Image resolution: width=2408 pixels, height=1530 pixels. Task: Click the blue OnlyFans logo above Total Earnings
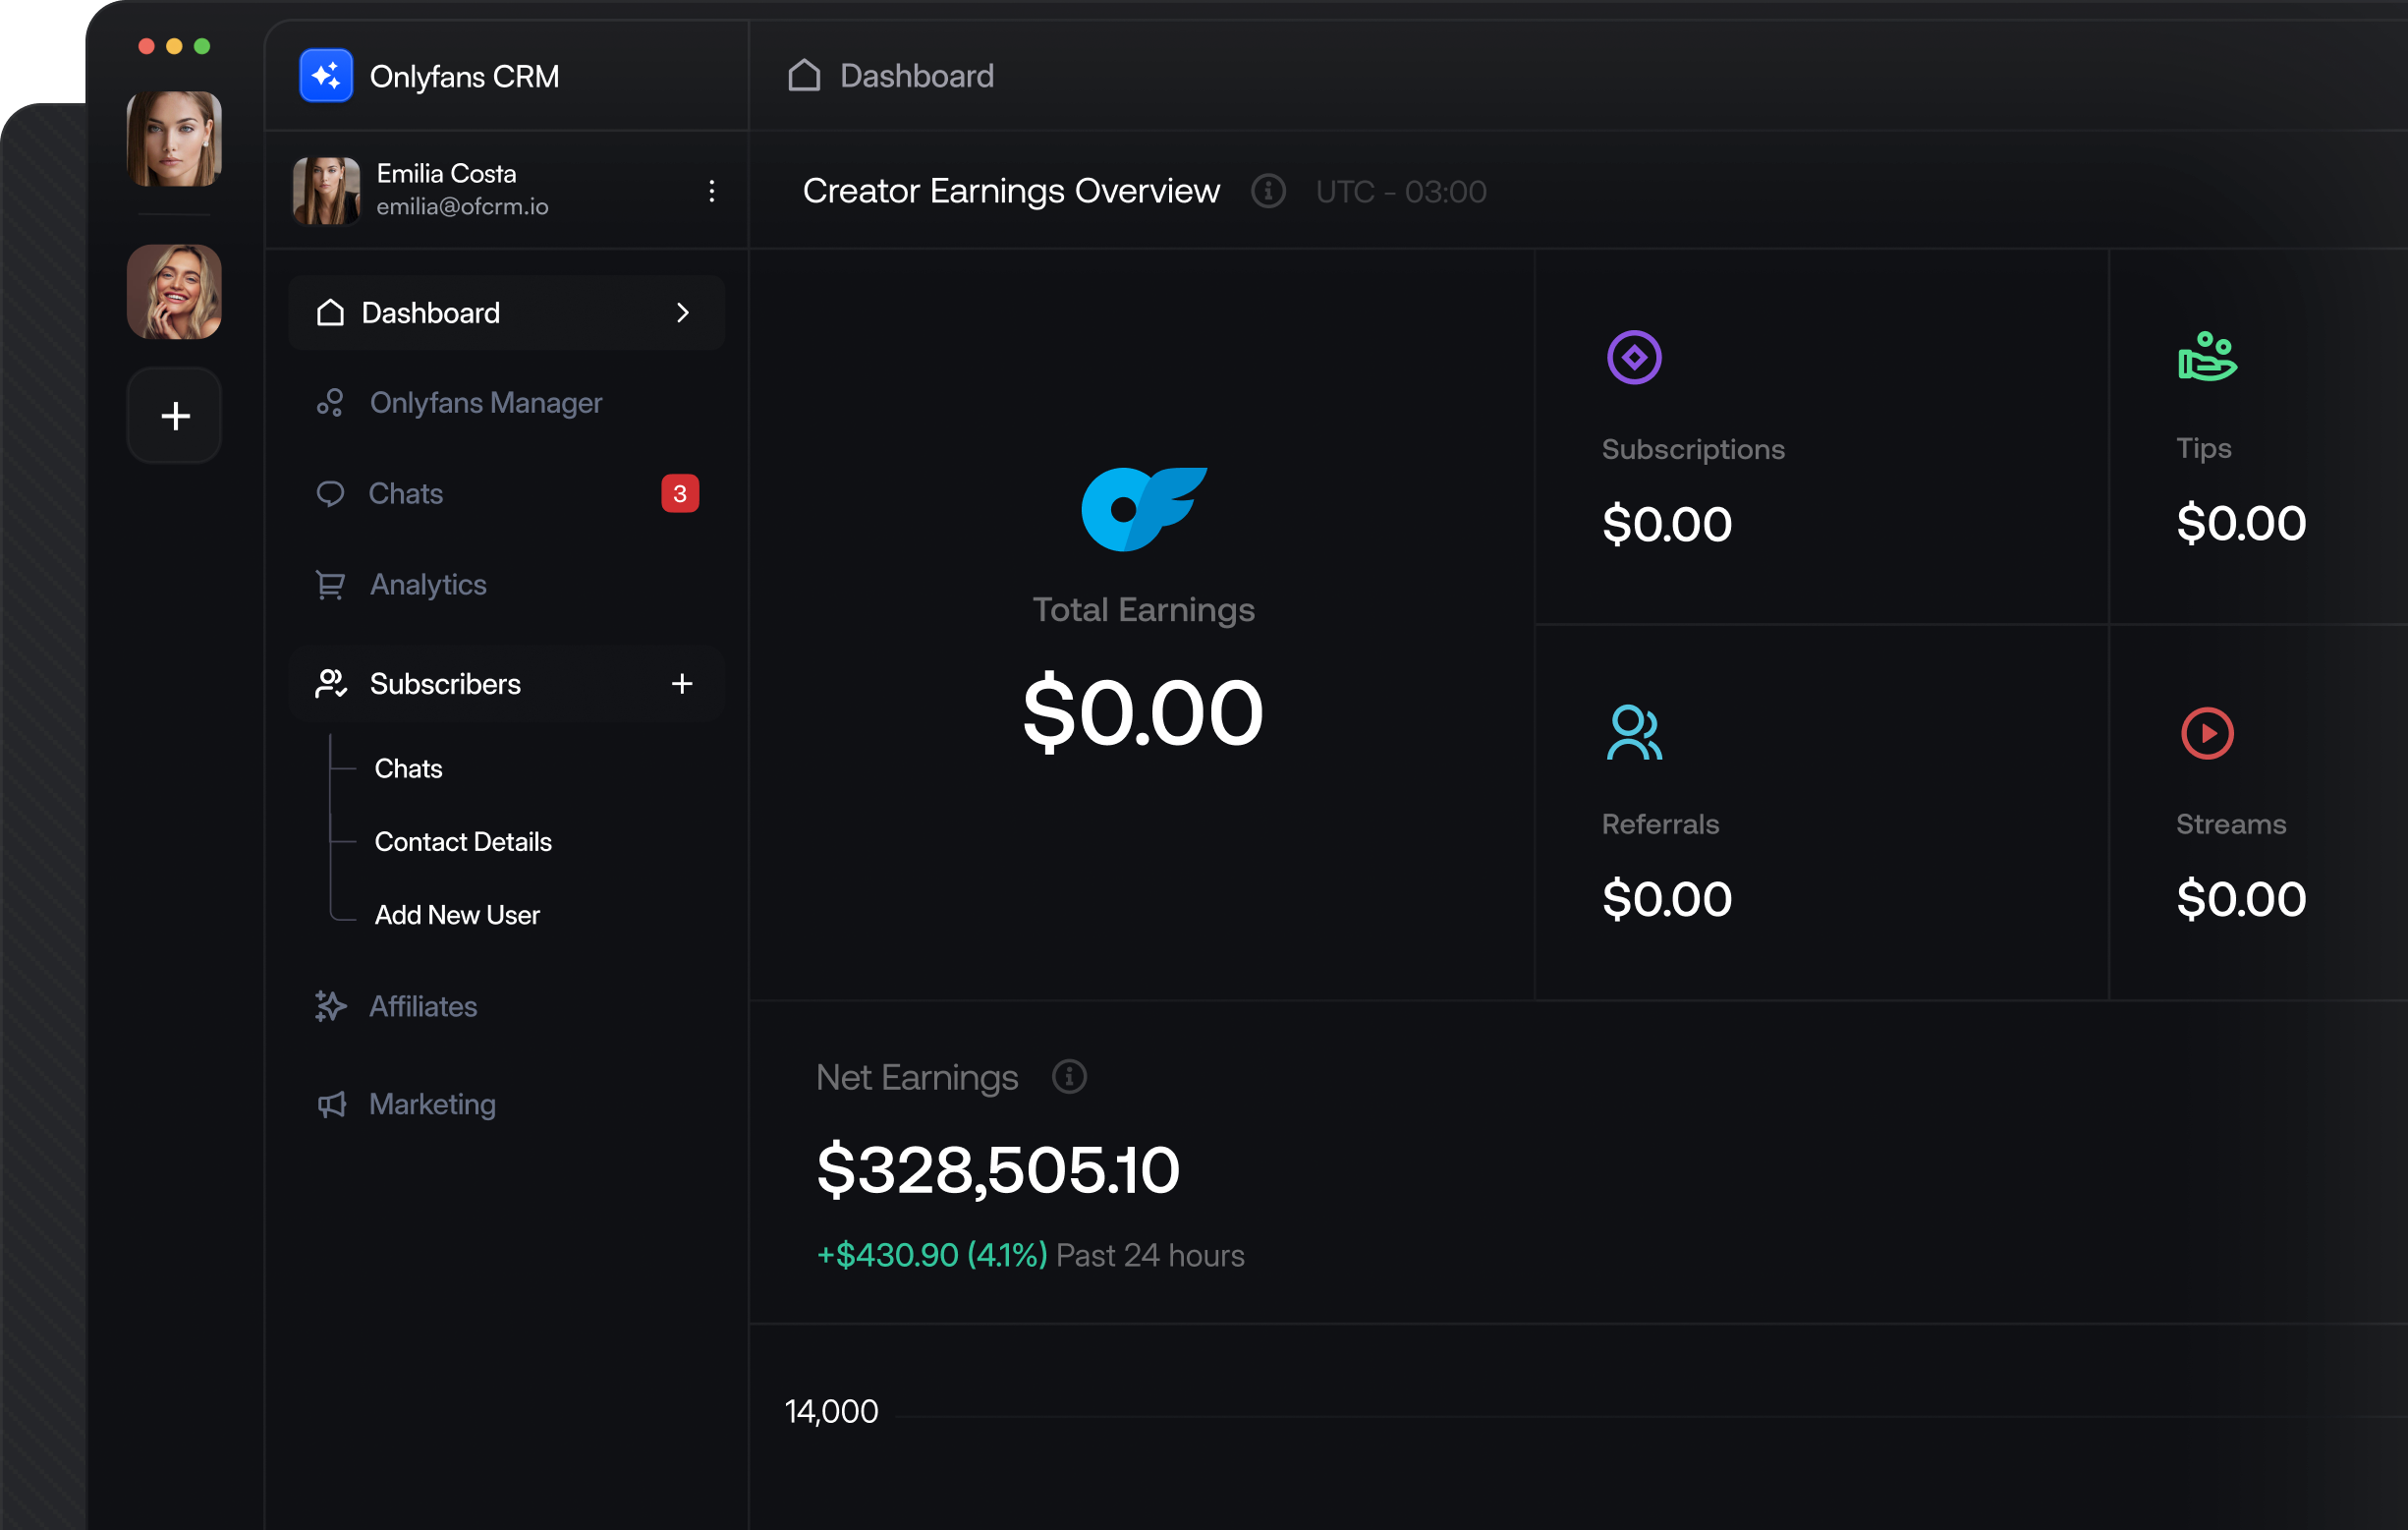[x=1144, y=509]
